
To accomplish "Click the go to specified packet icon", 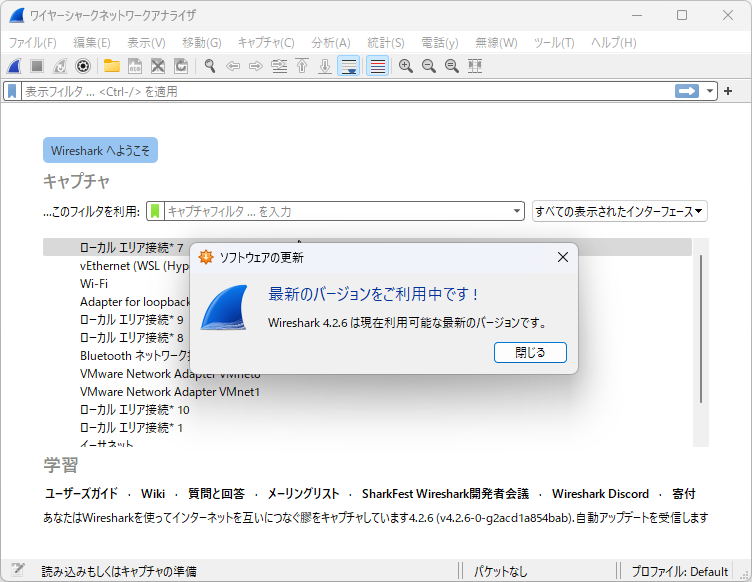I will coord(279,66).
